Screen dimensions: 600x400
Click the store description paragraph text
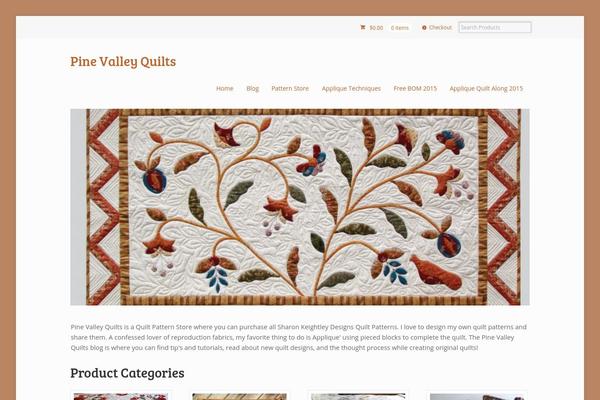coord(298,337)
